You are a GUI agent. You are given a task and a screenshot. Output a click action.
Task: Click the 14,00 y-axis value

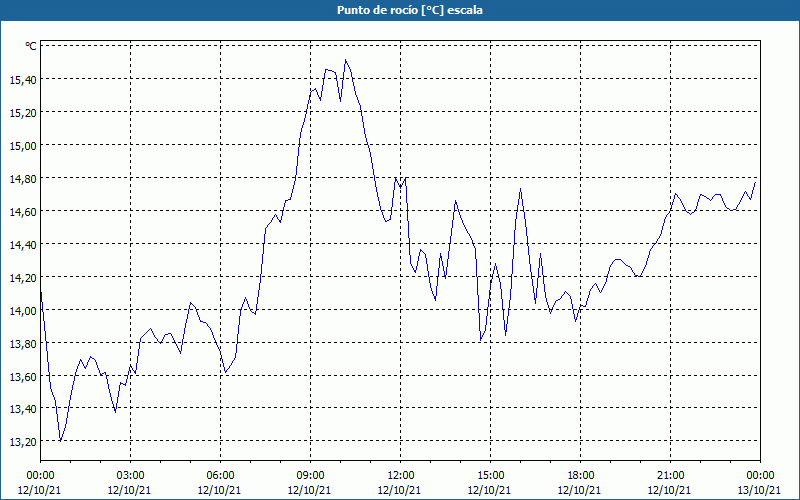(x=22, y=311)
